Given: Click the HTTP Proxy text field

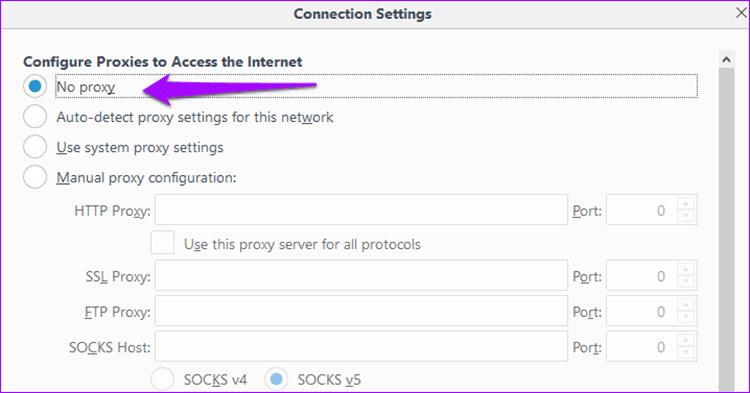Looking at the screenshot, I should coord(361,210).
